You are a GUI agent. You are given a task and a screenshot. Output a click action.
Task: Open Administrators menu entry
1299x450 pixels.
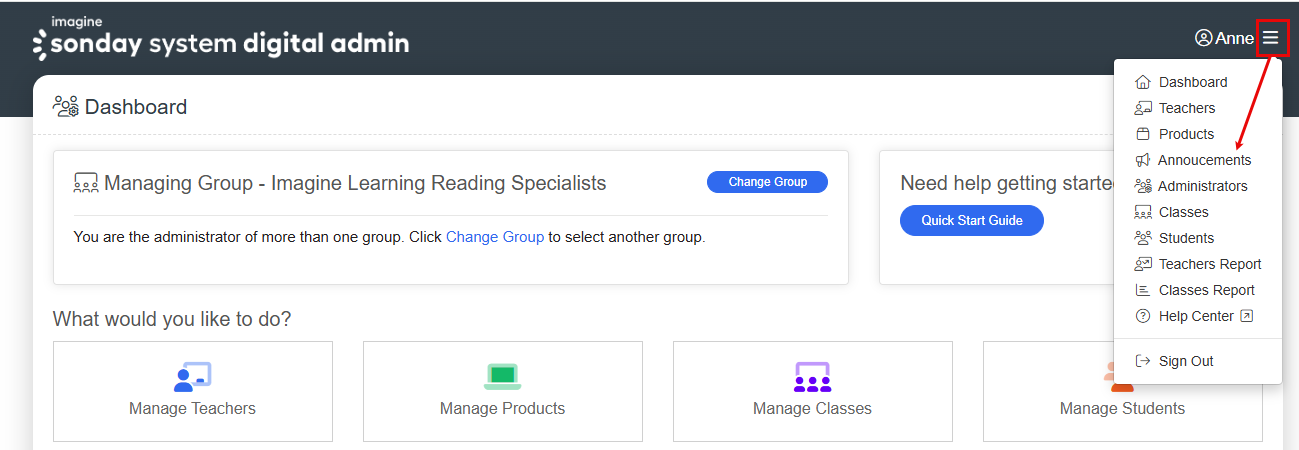[1202, 186]
